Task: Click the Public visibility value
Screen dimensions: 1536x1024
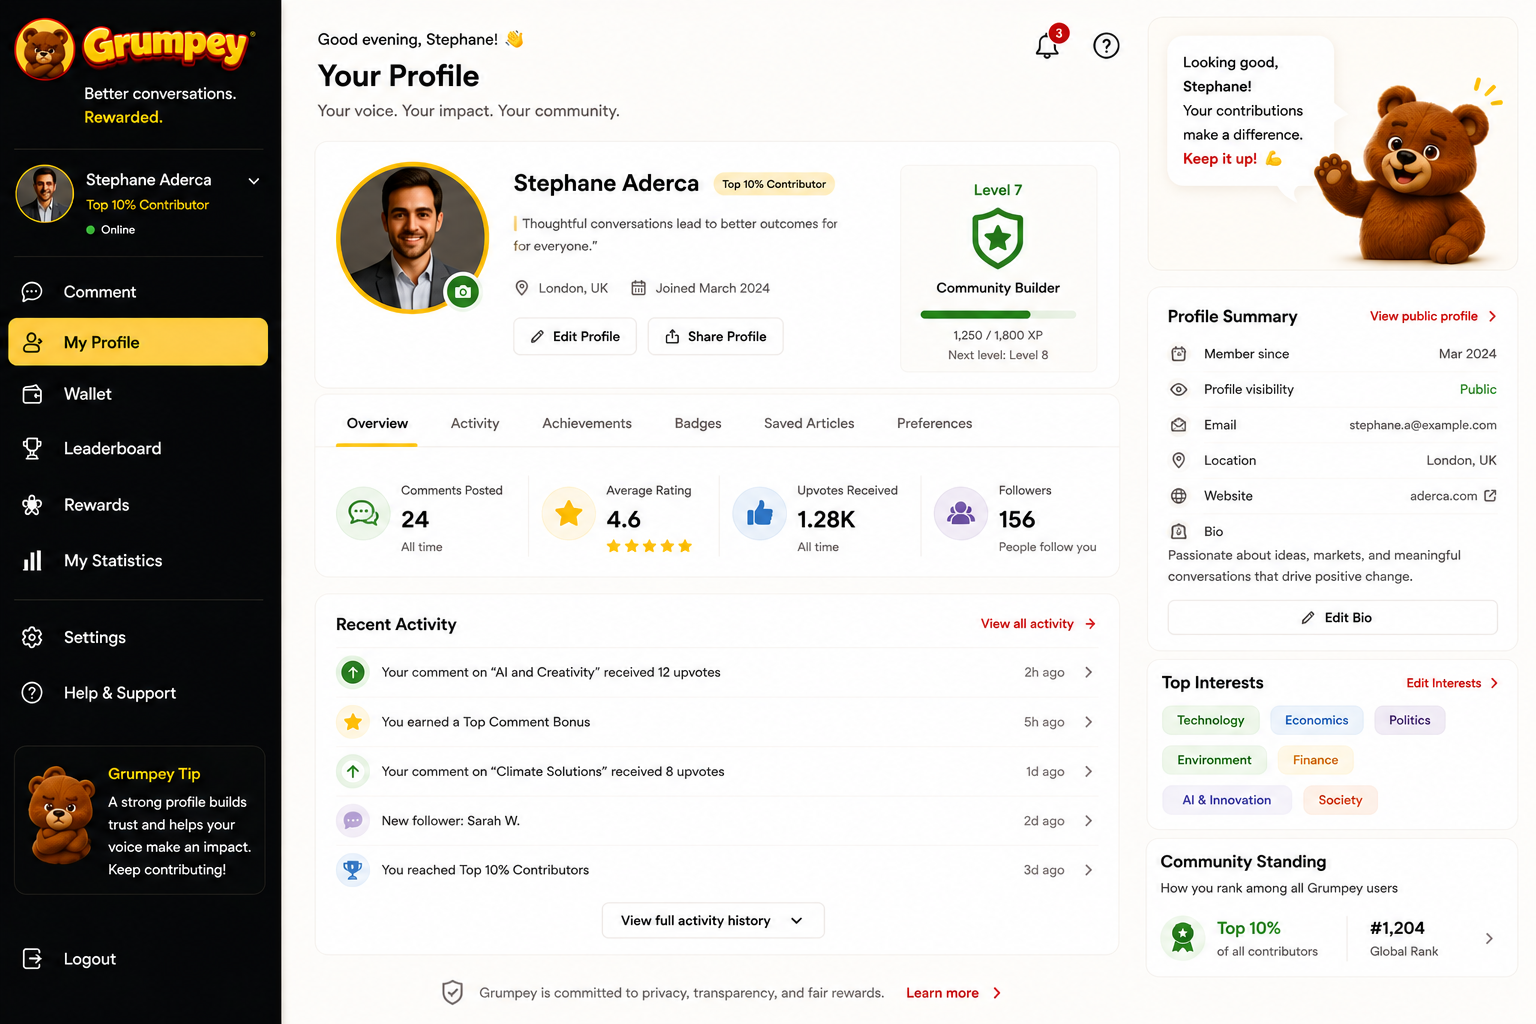Action: [1478, 389]
